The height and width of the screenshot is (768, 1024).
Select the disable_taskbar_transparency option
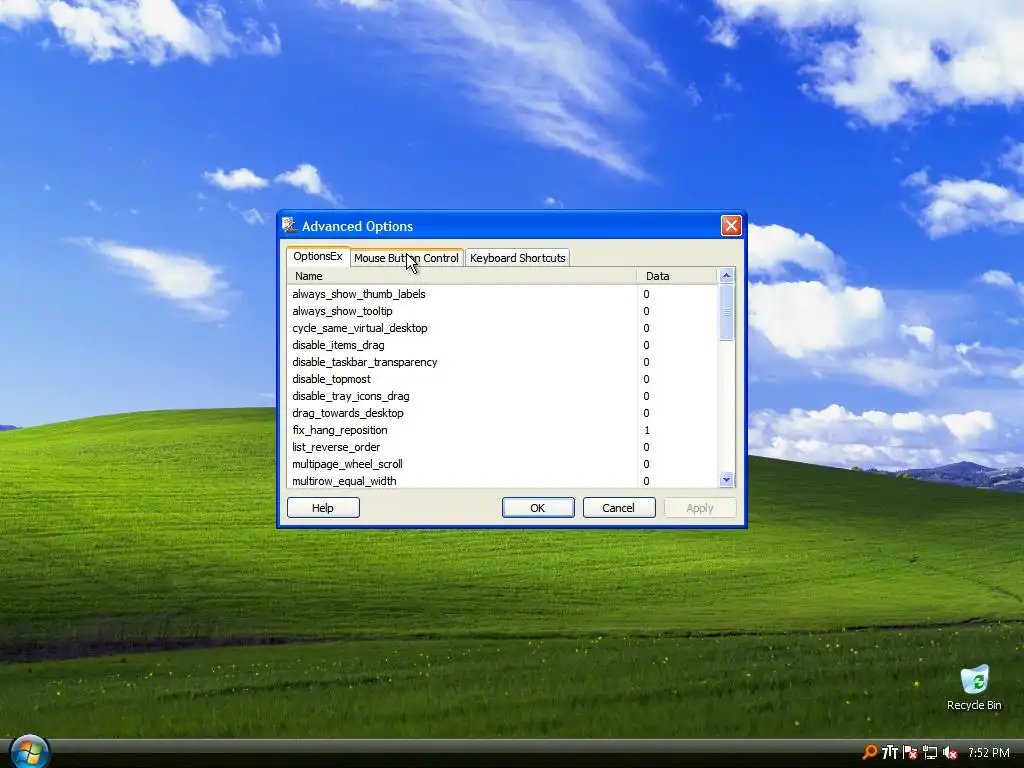502,362
